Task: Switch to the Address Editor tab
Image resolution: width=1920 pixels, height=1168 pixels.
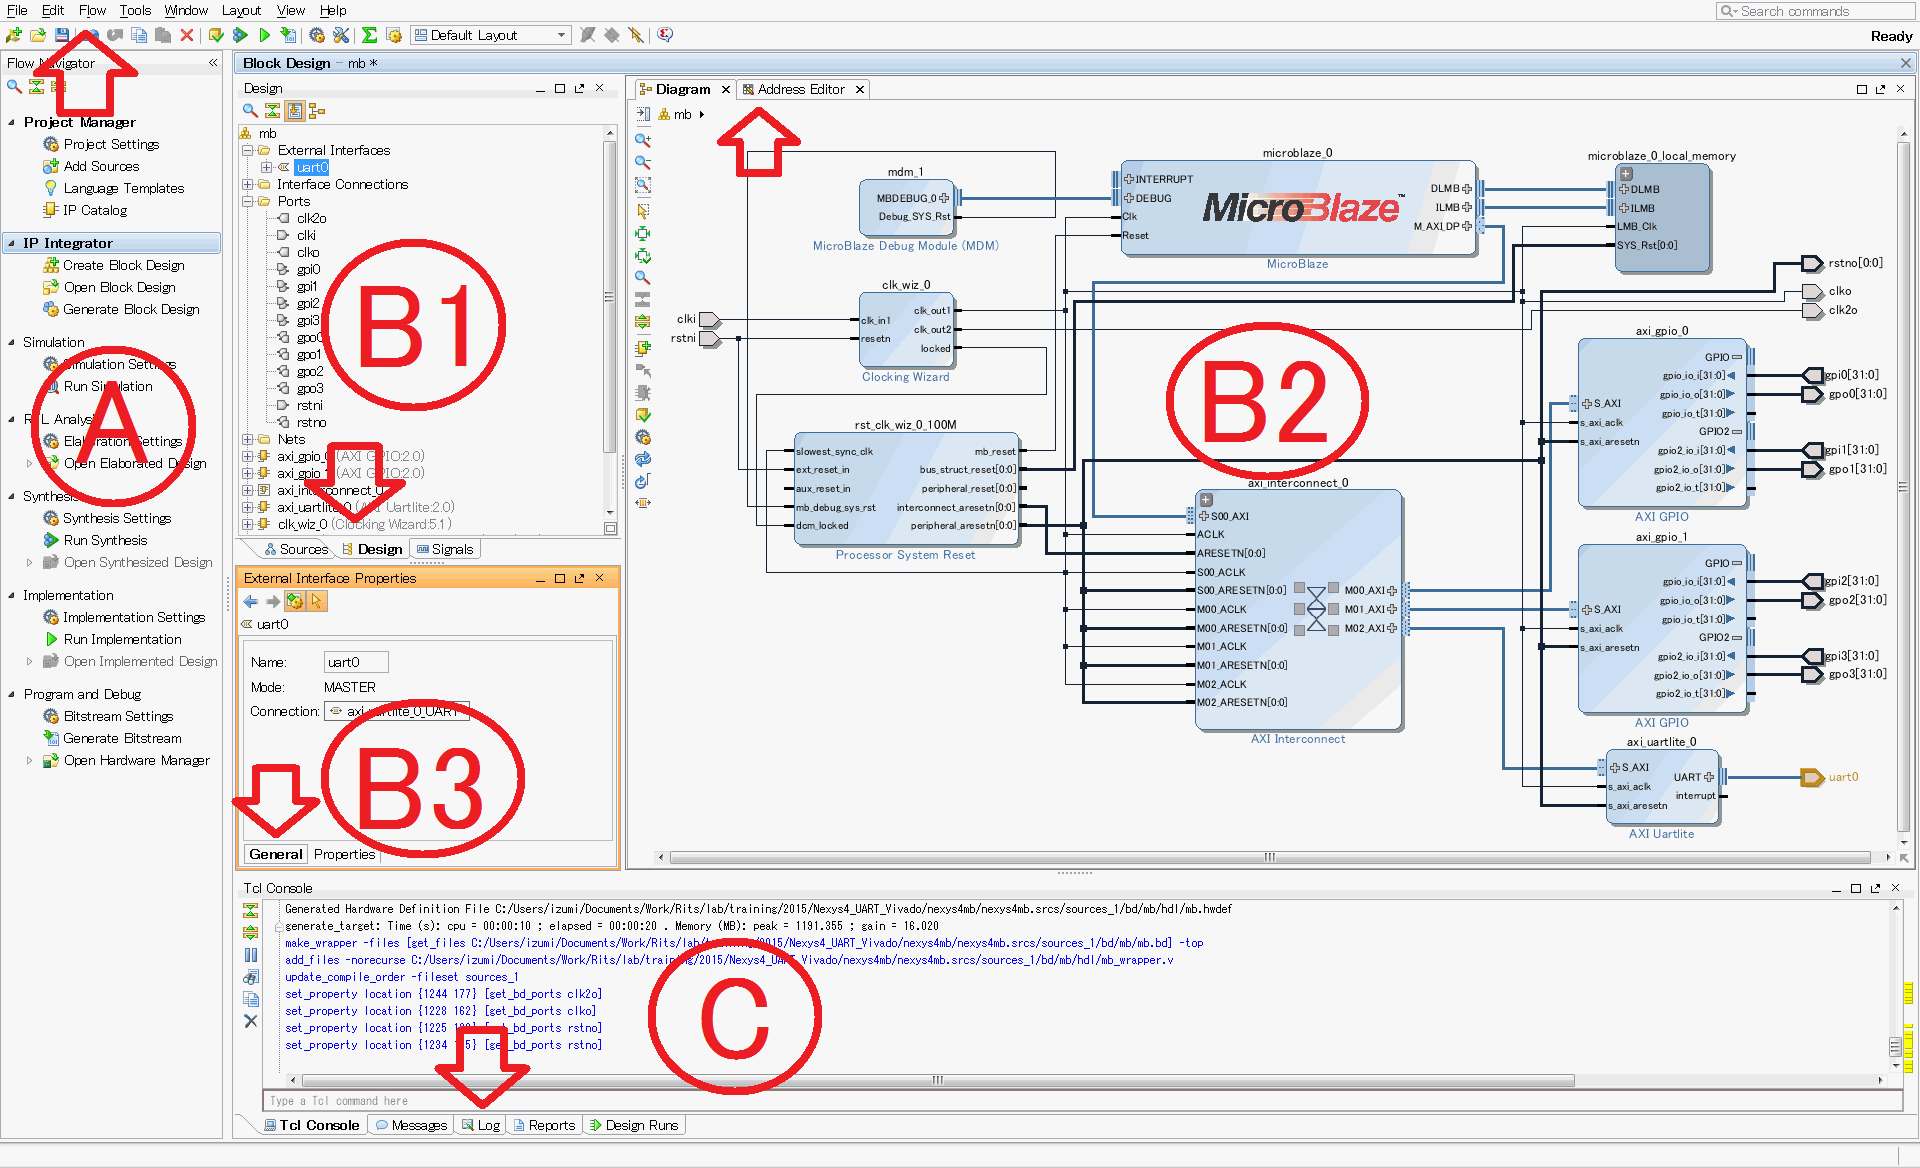Action: click(x=800, y=89)
